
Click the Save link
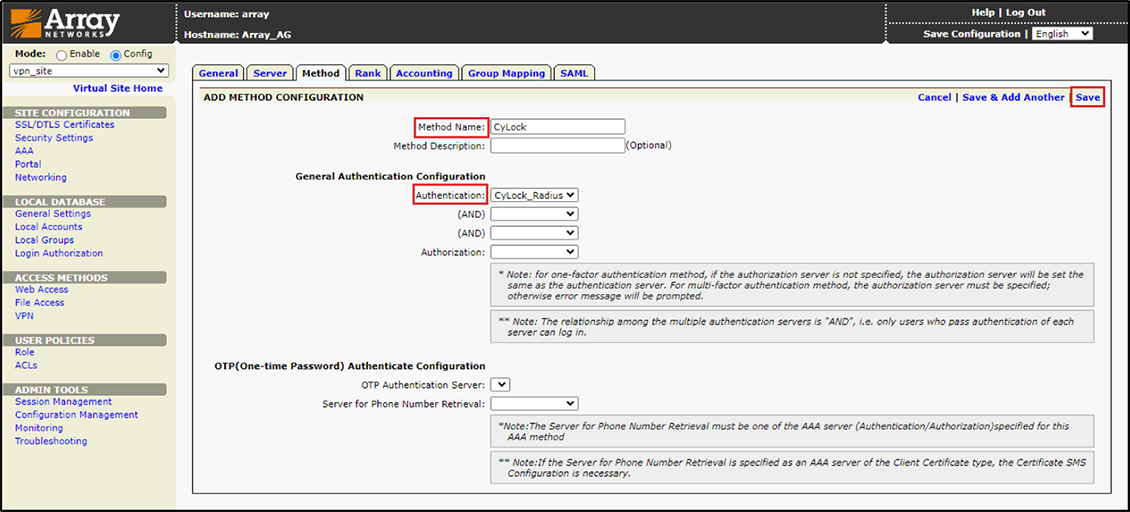click(1087, 97)
